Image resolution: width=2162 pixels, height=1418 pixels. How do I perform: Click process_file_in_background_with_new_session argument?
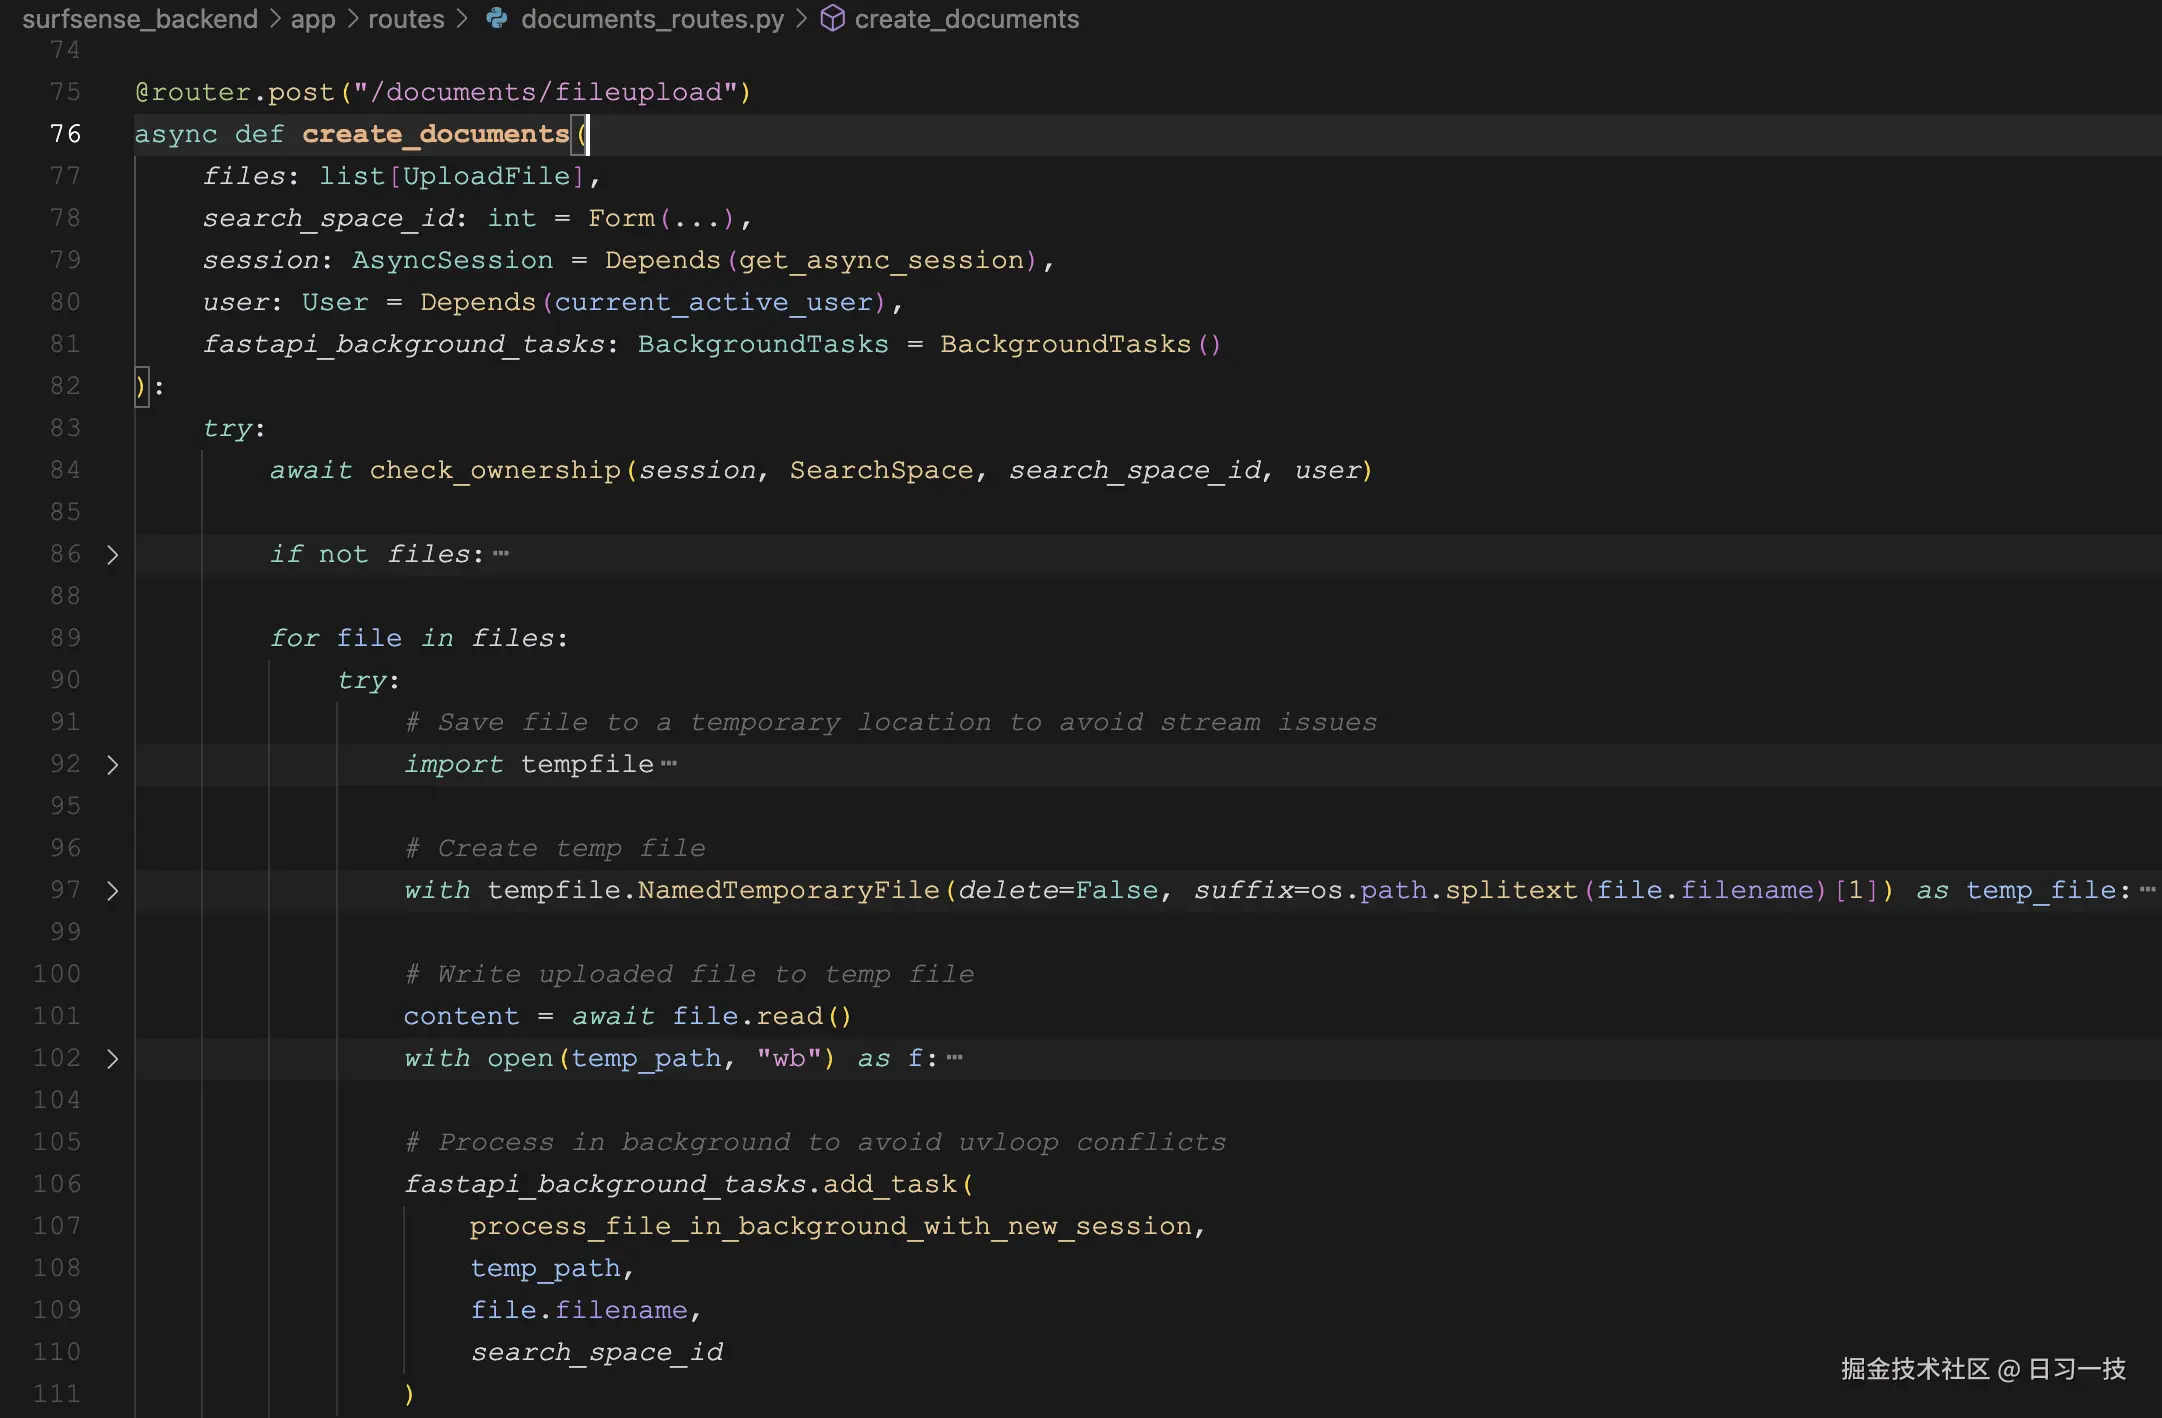coord(836,1225)
